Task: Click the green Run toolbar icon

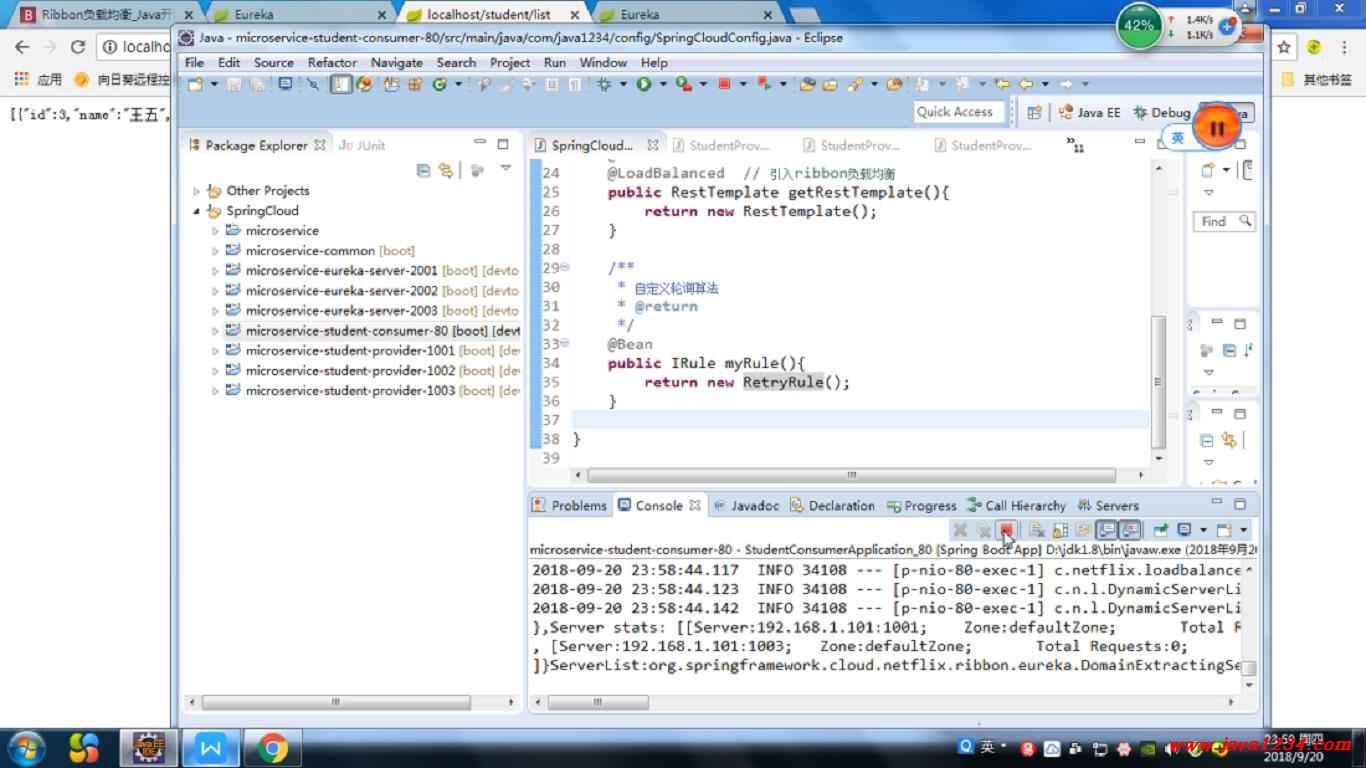Action: pos(644,84)
